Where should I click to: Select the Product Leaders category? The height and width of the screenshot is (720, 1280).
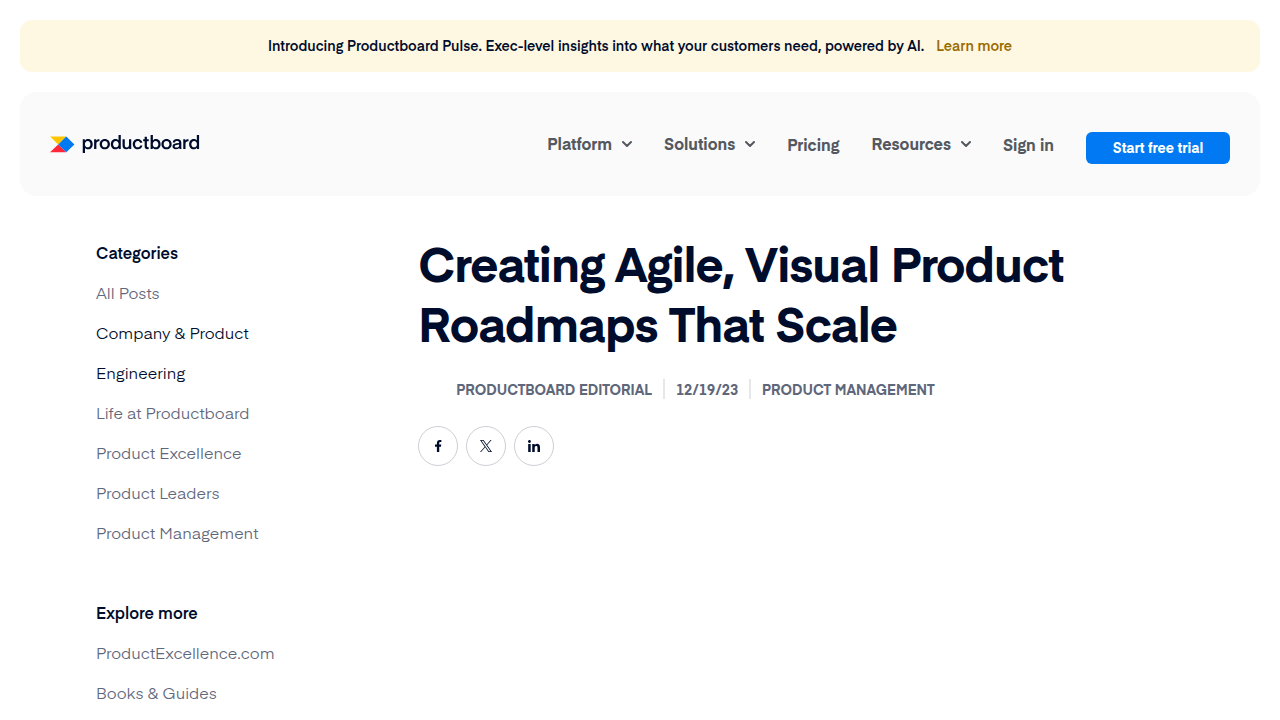pos(158,493)
